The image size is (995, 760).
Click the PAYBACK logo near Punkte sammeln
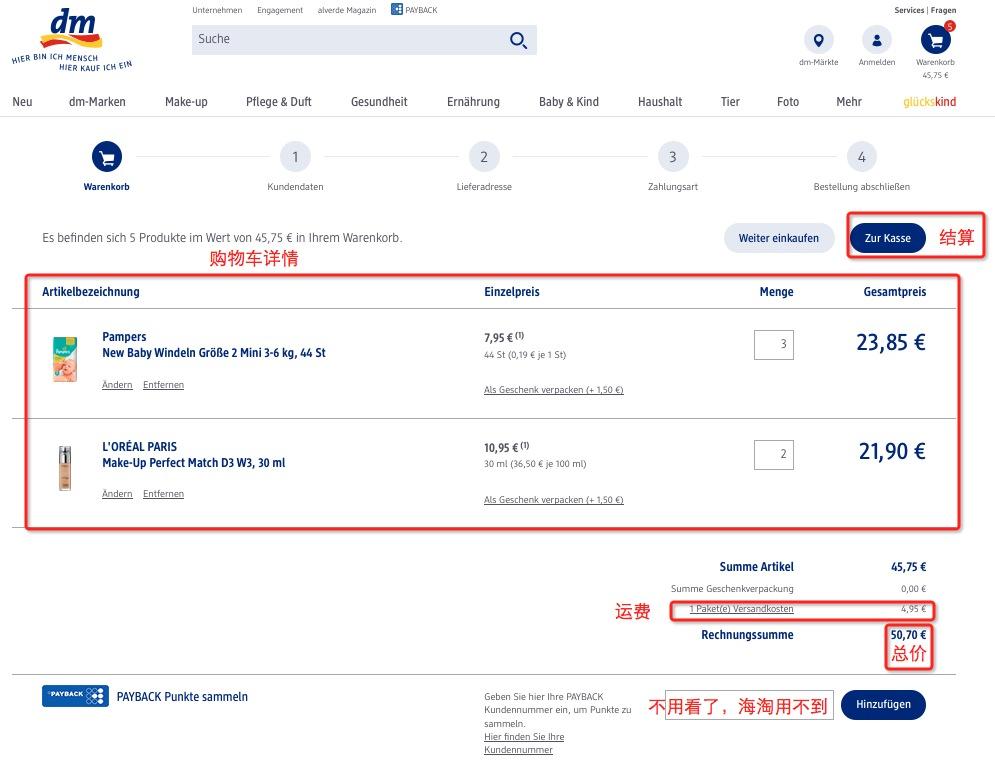tap(76, 696)
